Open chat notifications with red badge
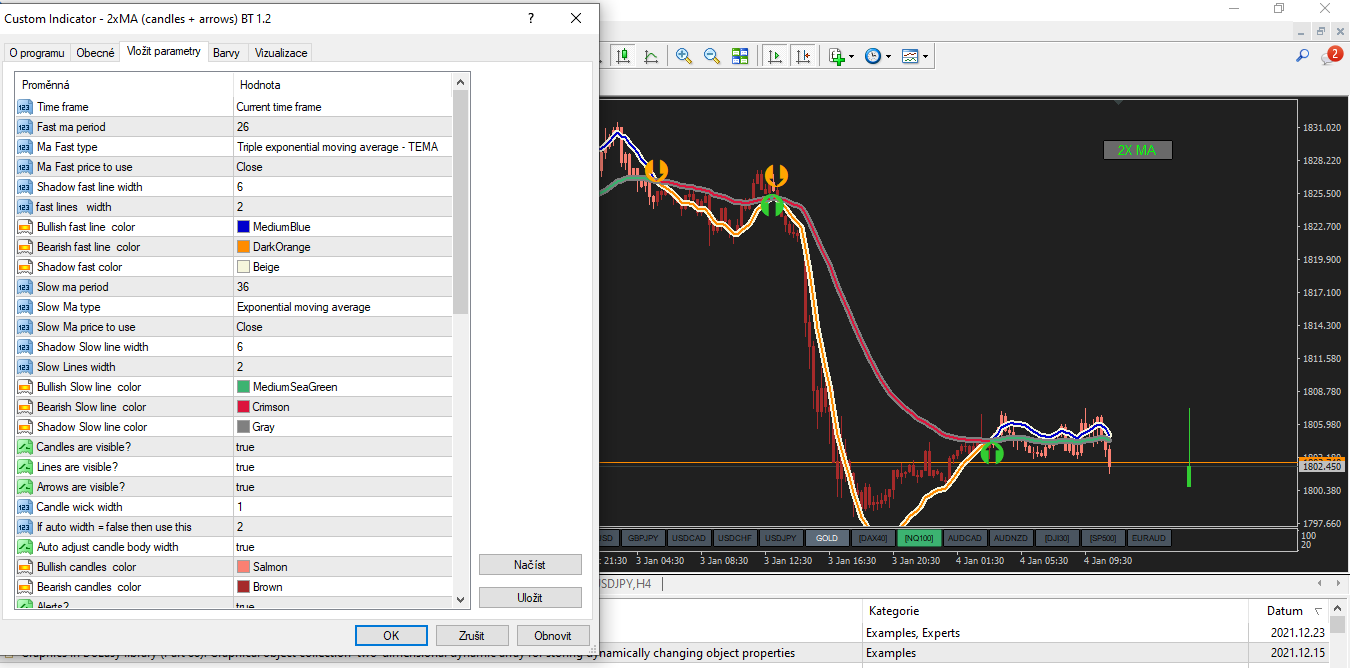 (x=1331, y=56)
